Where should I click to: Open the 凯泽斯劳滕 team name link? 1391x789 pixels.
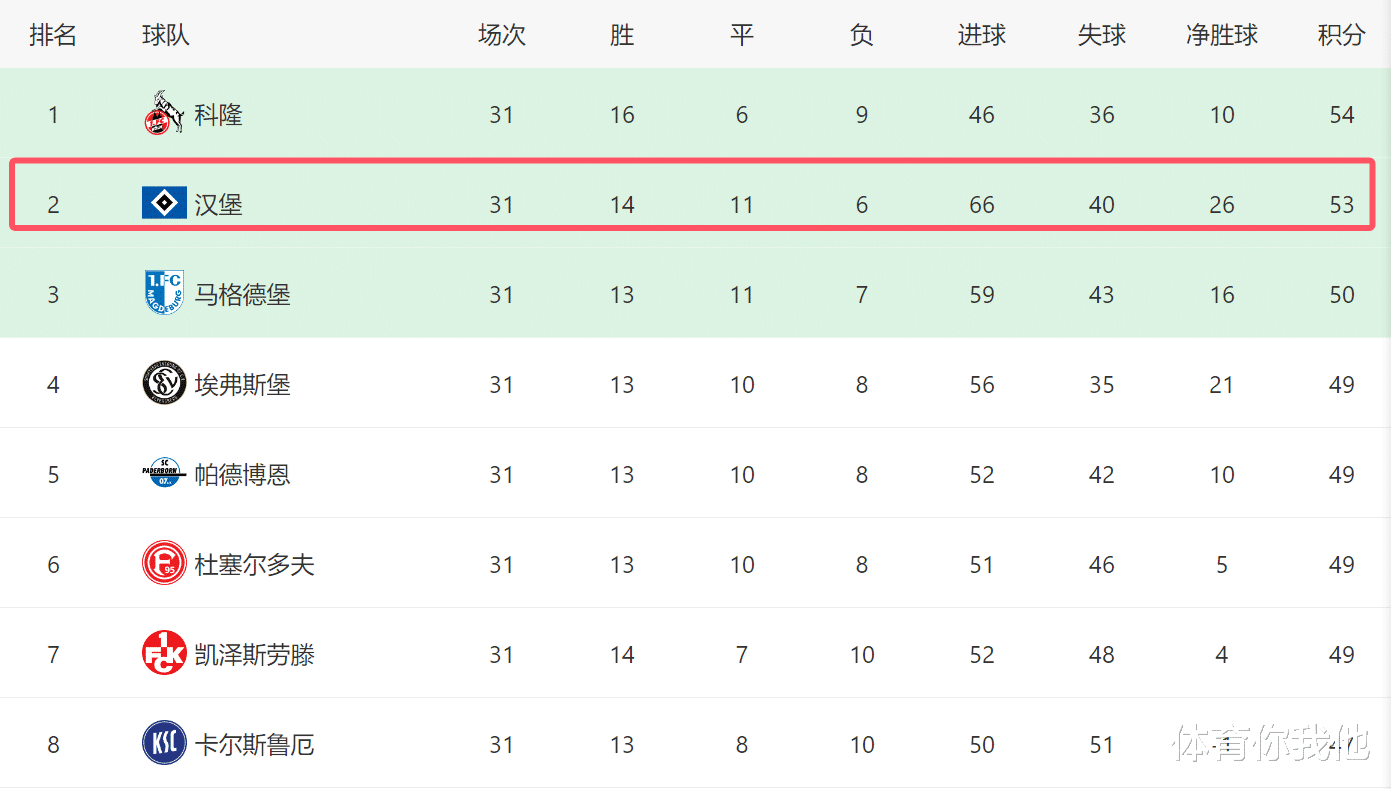coord(254,655)
